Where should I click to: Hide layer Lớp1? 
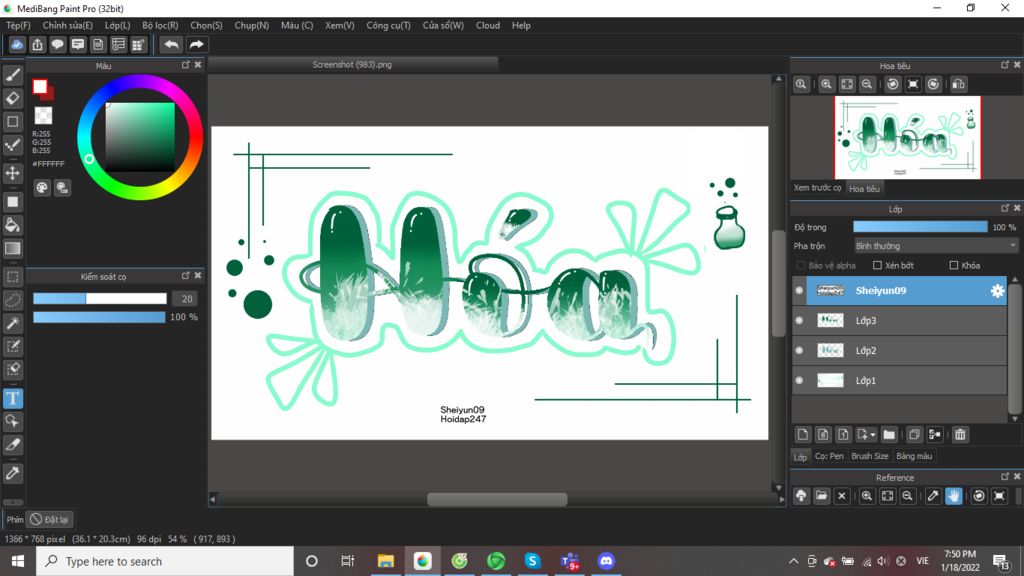point(799,380)
